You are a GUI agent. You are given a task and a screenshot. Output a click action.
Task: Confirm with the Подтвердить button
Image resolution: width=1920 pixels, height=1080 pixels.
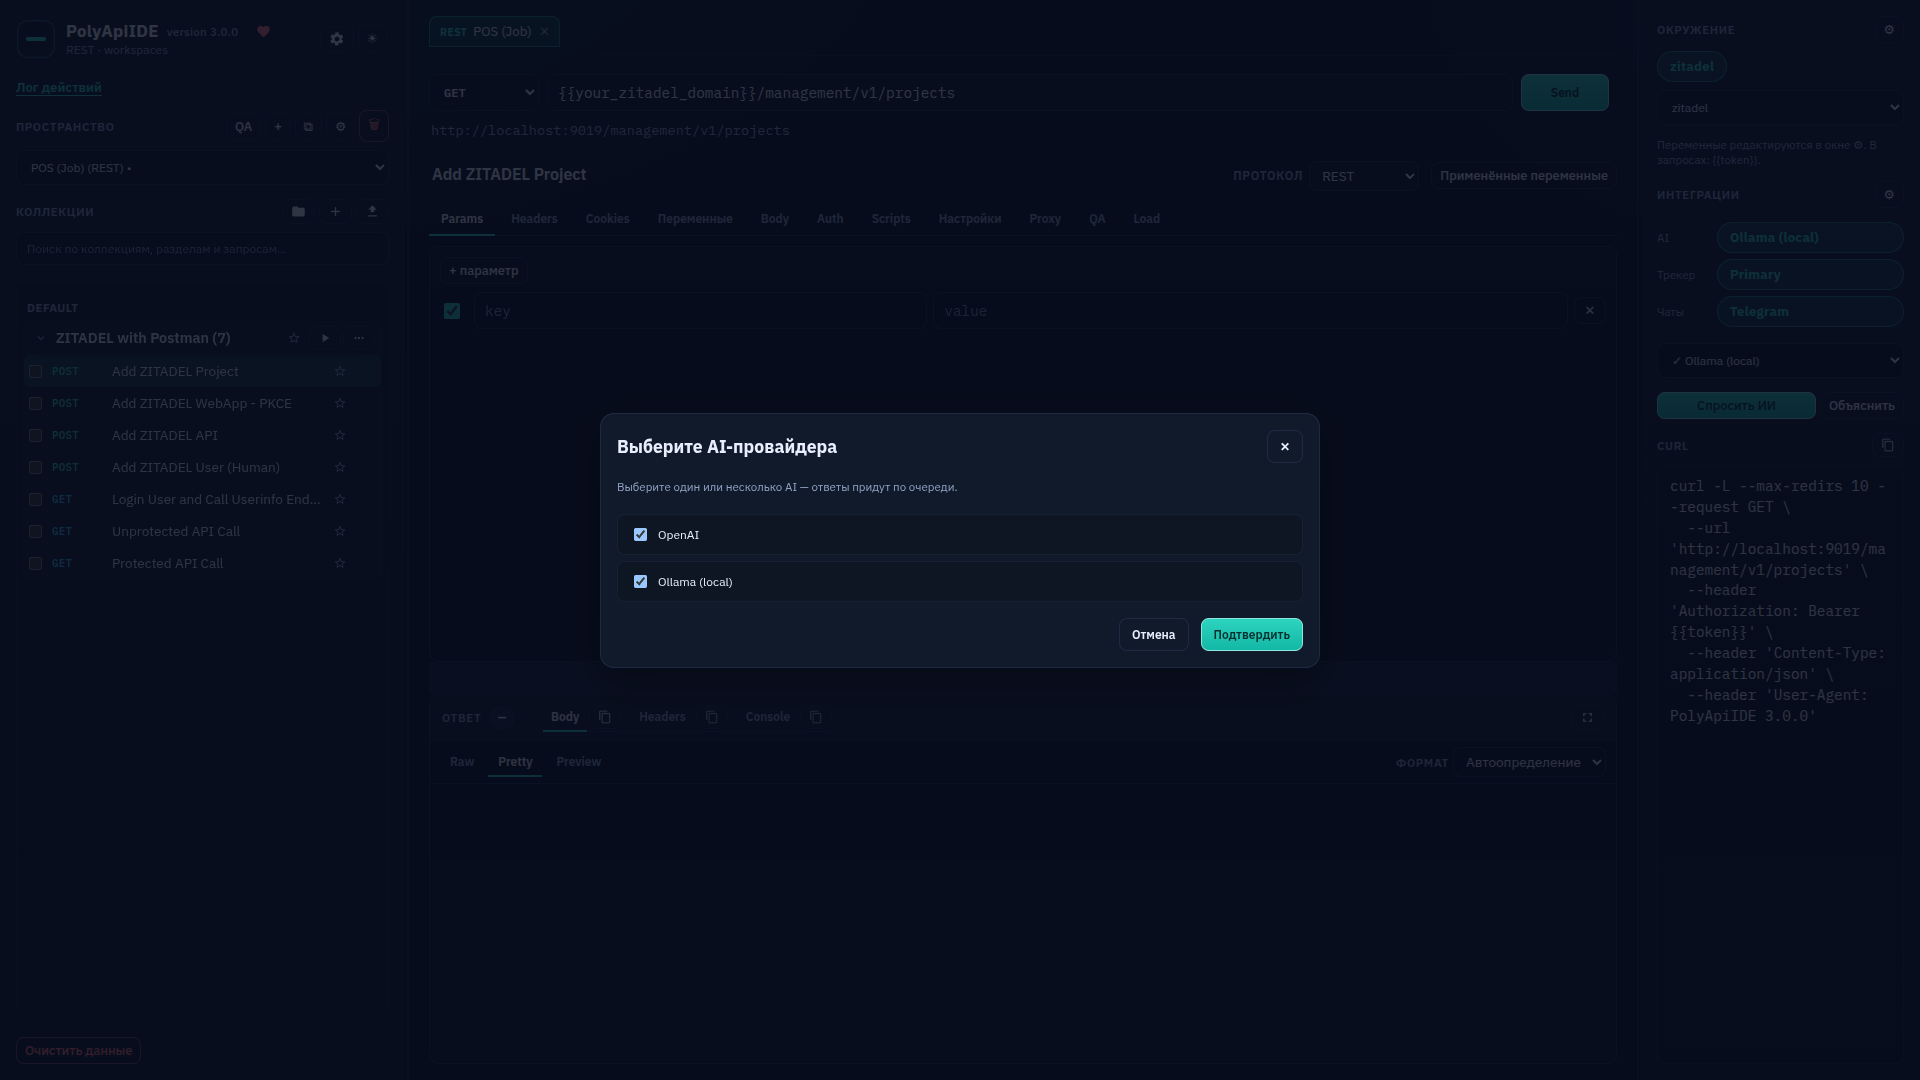(x=1251, y=635)
